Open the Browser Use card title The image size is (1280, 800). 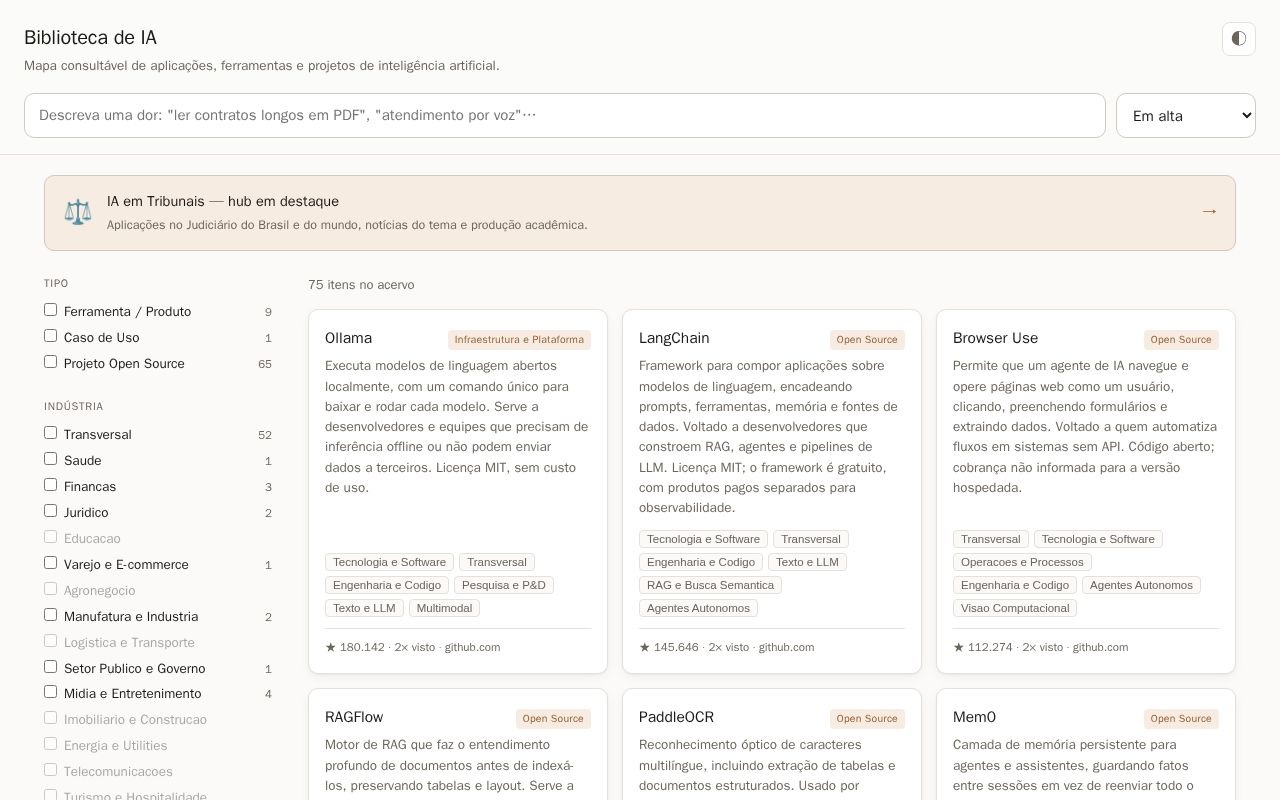995,339
